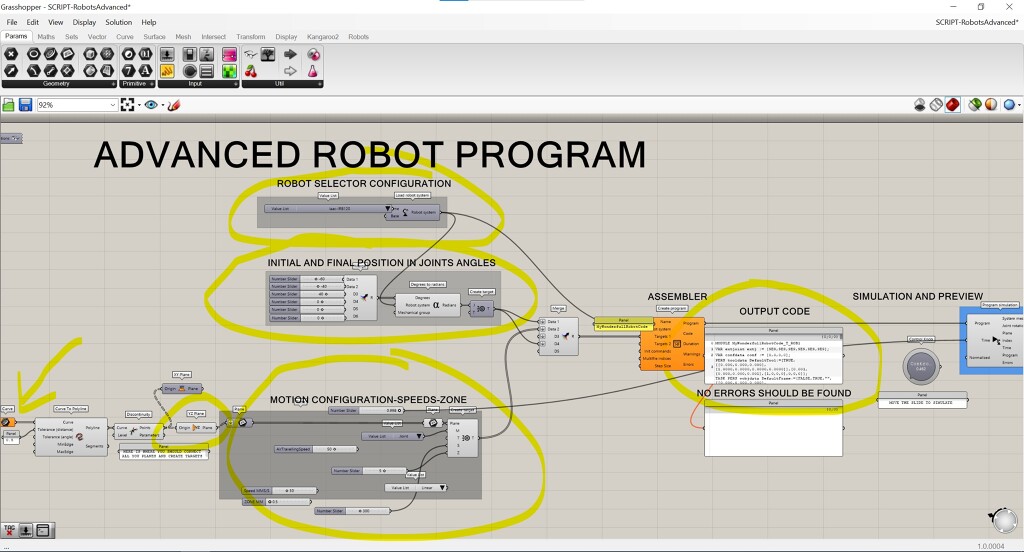Open file with the green folder icon

(x=8, y=105)
